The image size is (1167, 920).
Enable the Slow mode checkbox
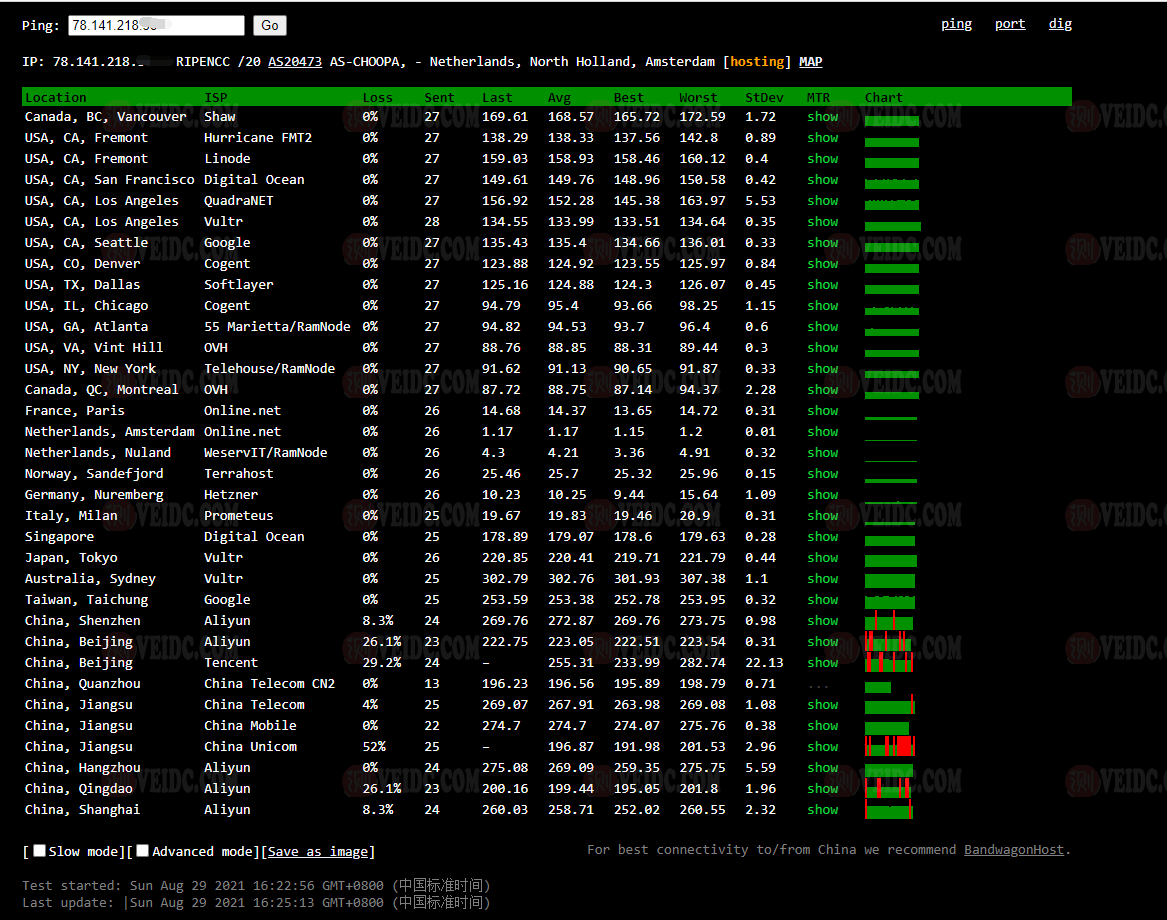[x=40, y=851]
